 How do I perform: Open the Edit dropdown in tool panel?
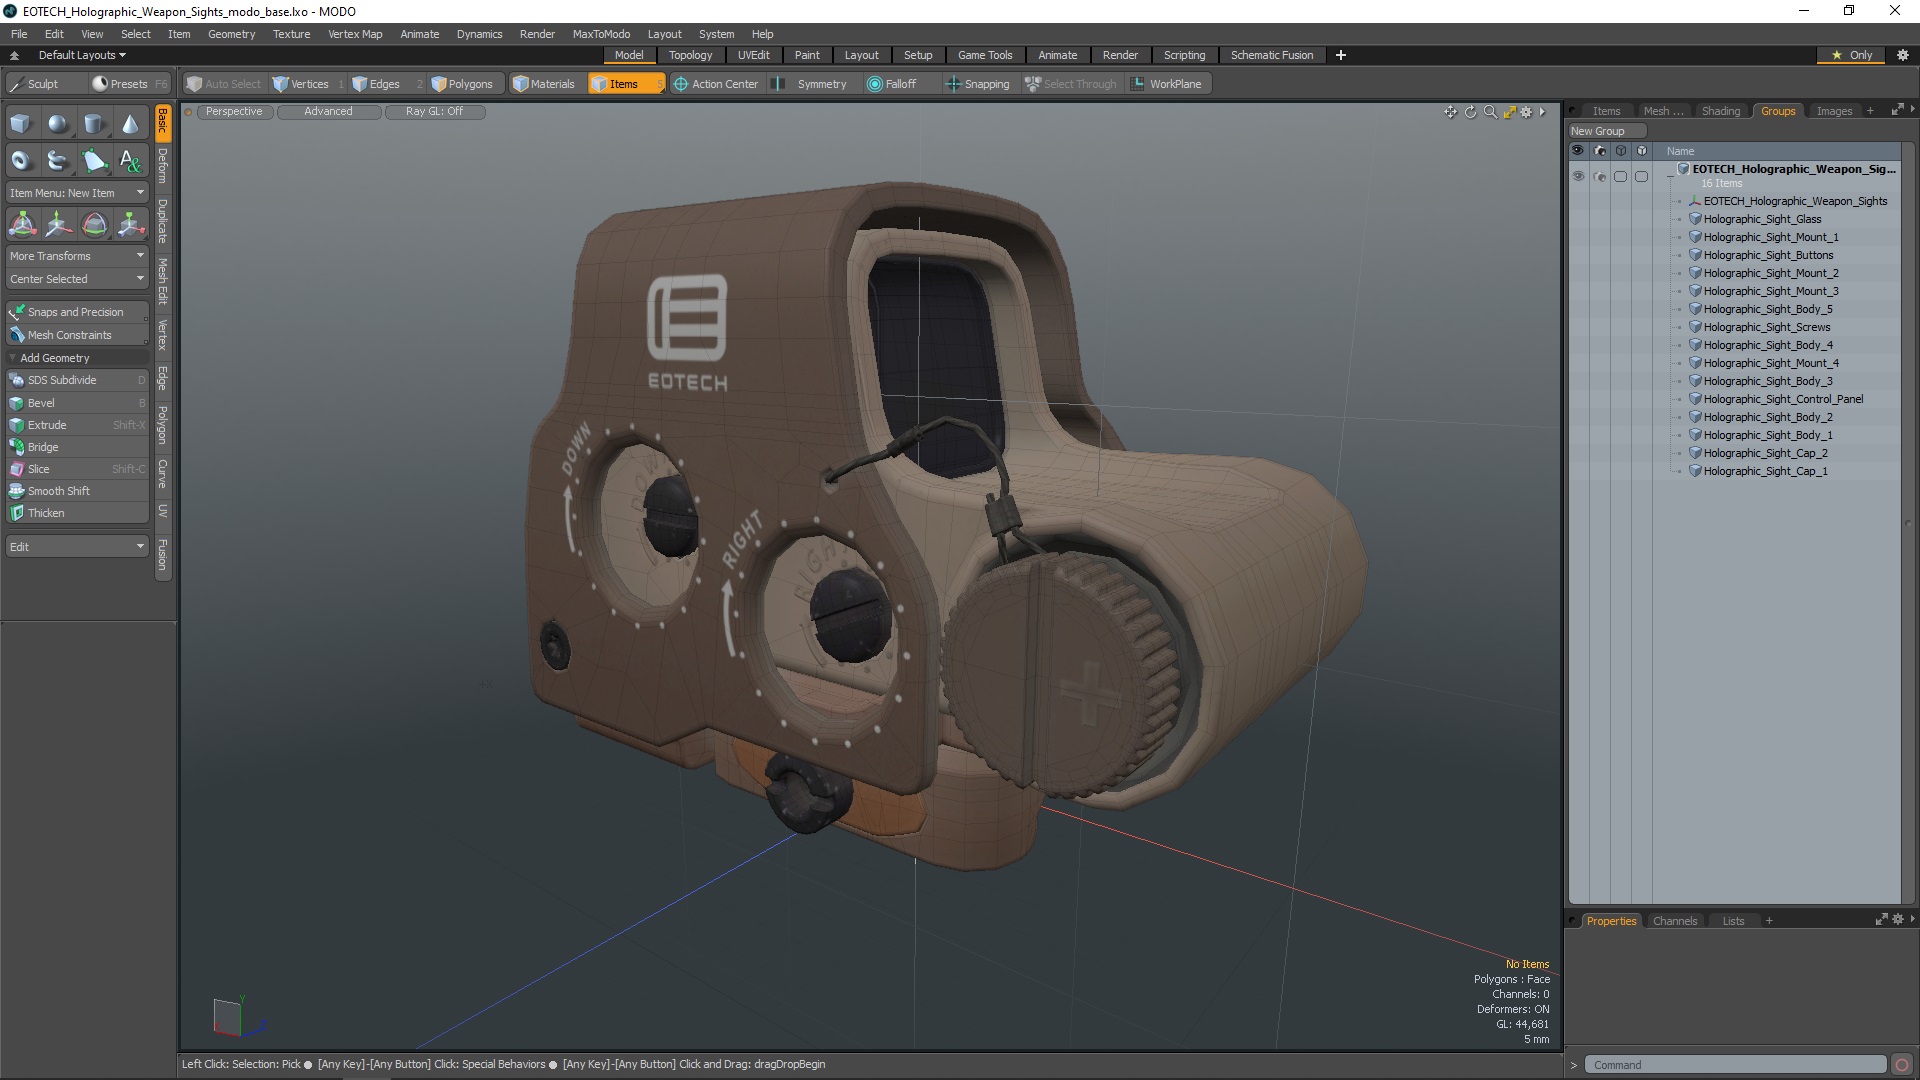click(x=77, y=547)
